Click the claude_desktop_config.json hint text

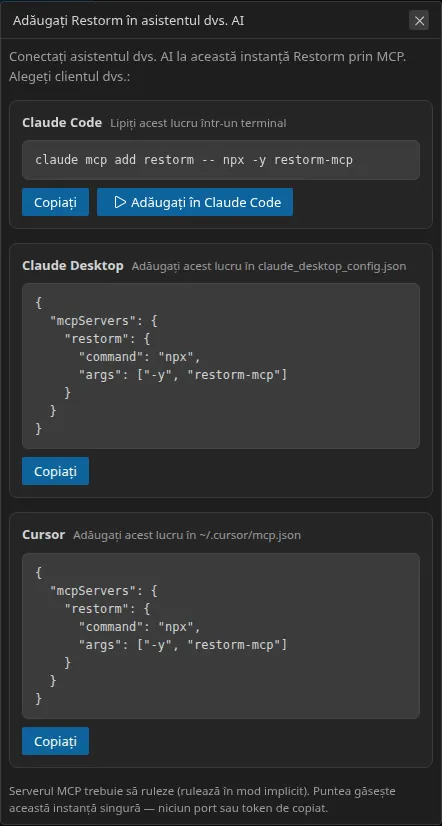pos(269,266)
